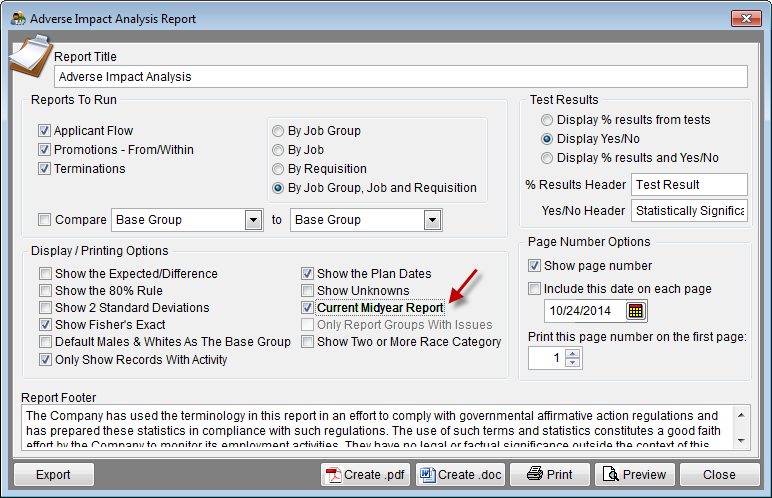The width and height of the screenshot is (772, 498).
Task: Click the Print button
Action: point(549,474)
